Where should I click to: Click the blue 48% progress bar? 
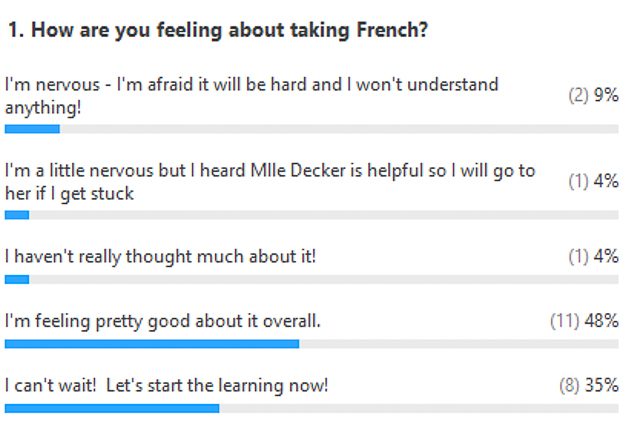152,344
